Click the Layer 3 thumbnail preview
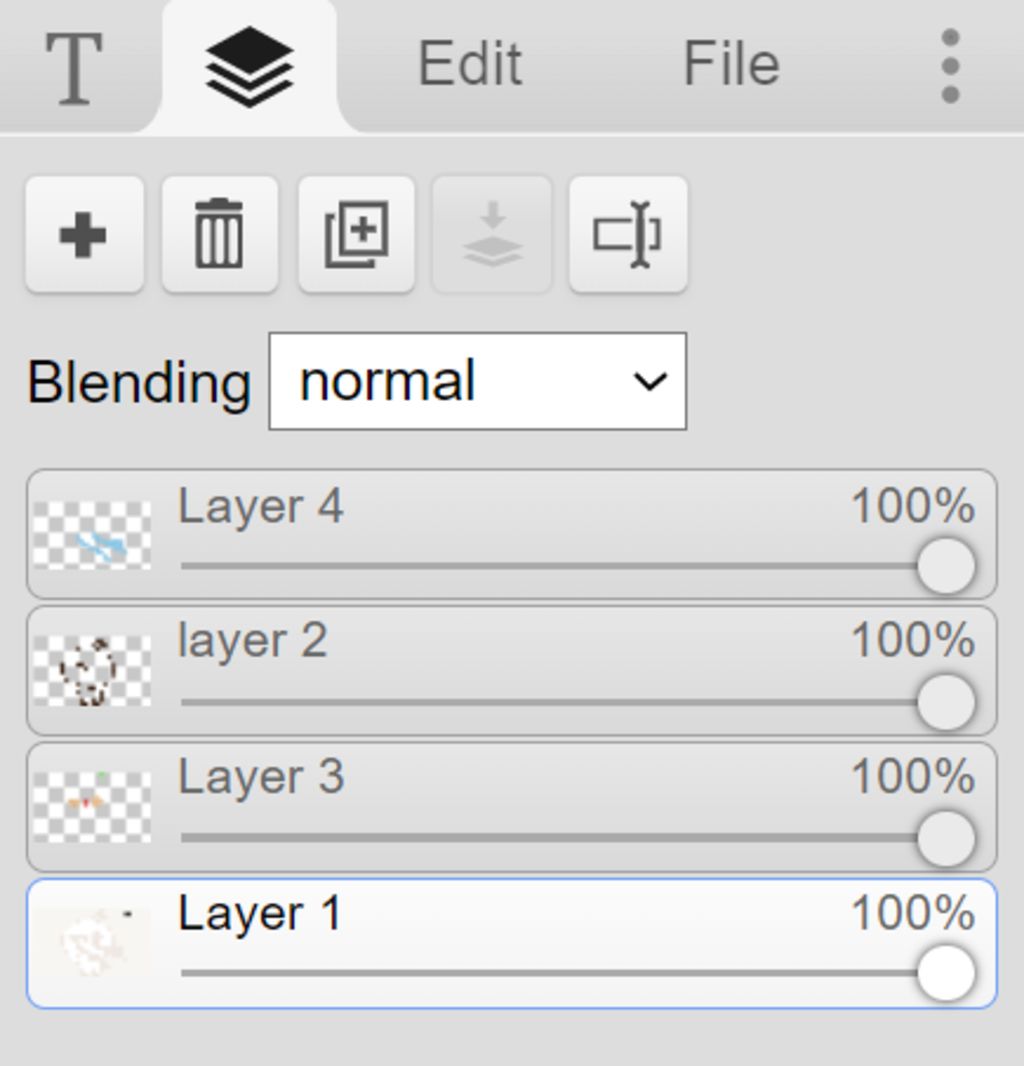This screenshot has width=1024, height=1066. click(x=92, y=806)
